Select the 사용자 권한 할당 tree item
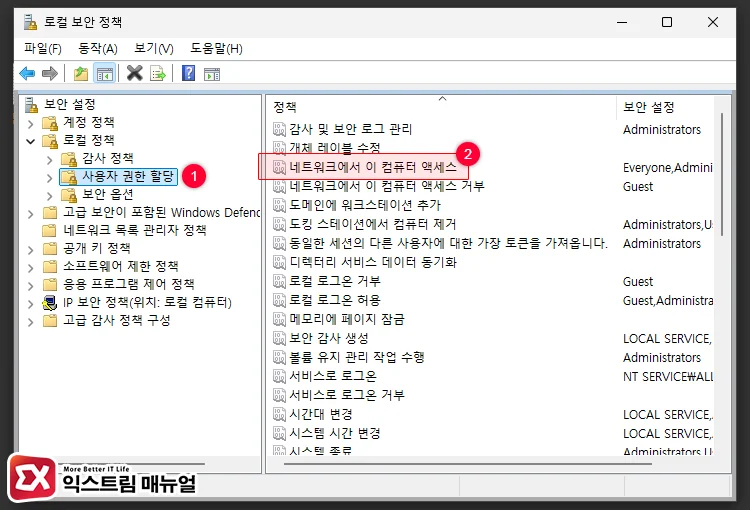 click(x=128, y=177)
